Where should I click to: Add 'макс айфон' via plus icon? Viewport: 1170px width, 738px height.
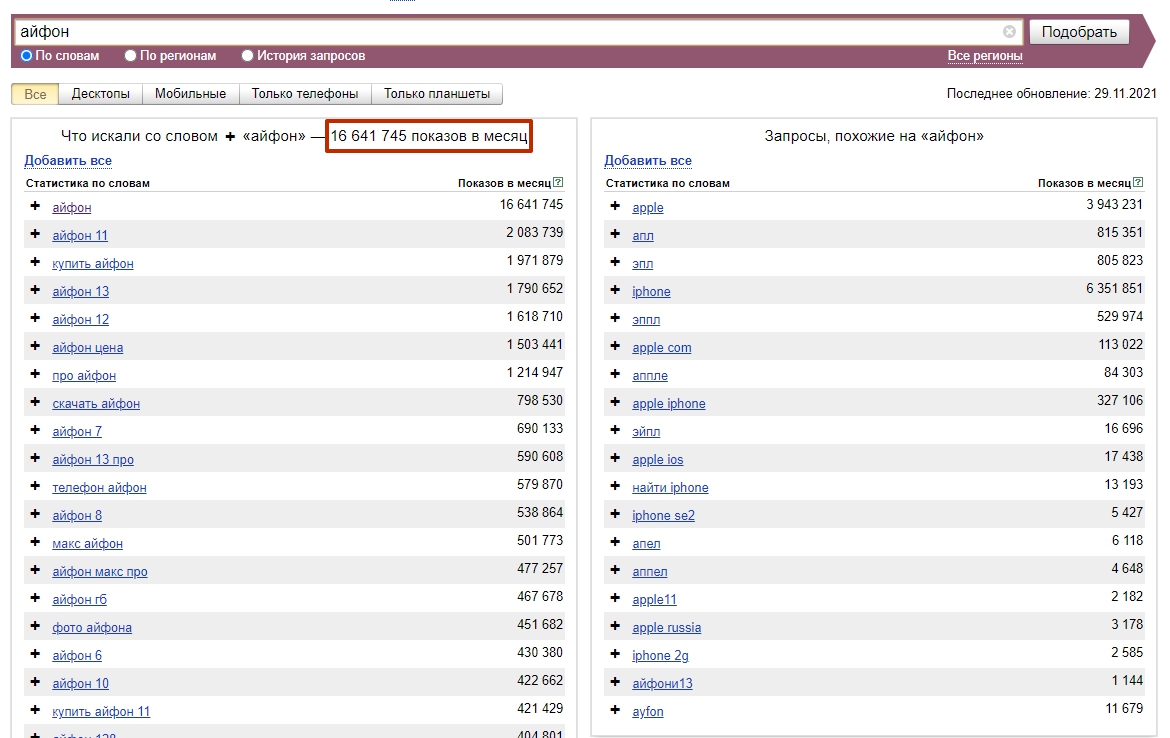35,542
